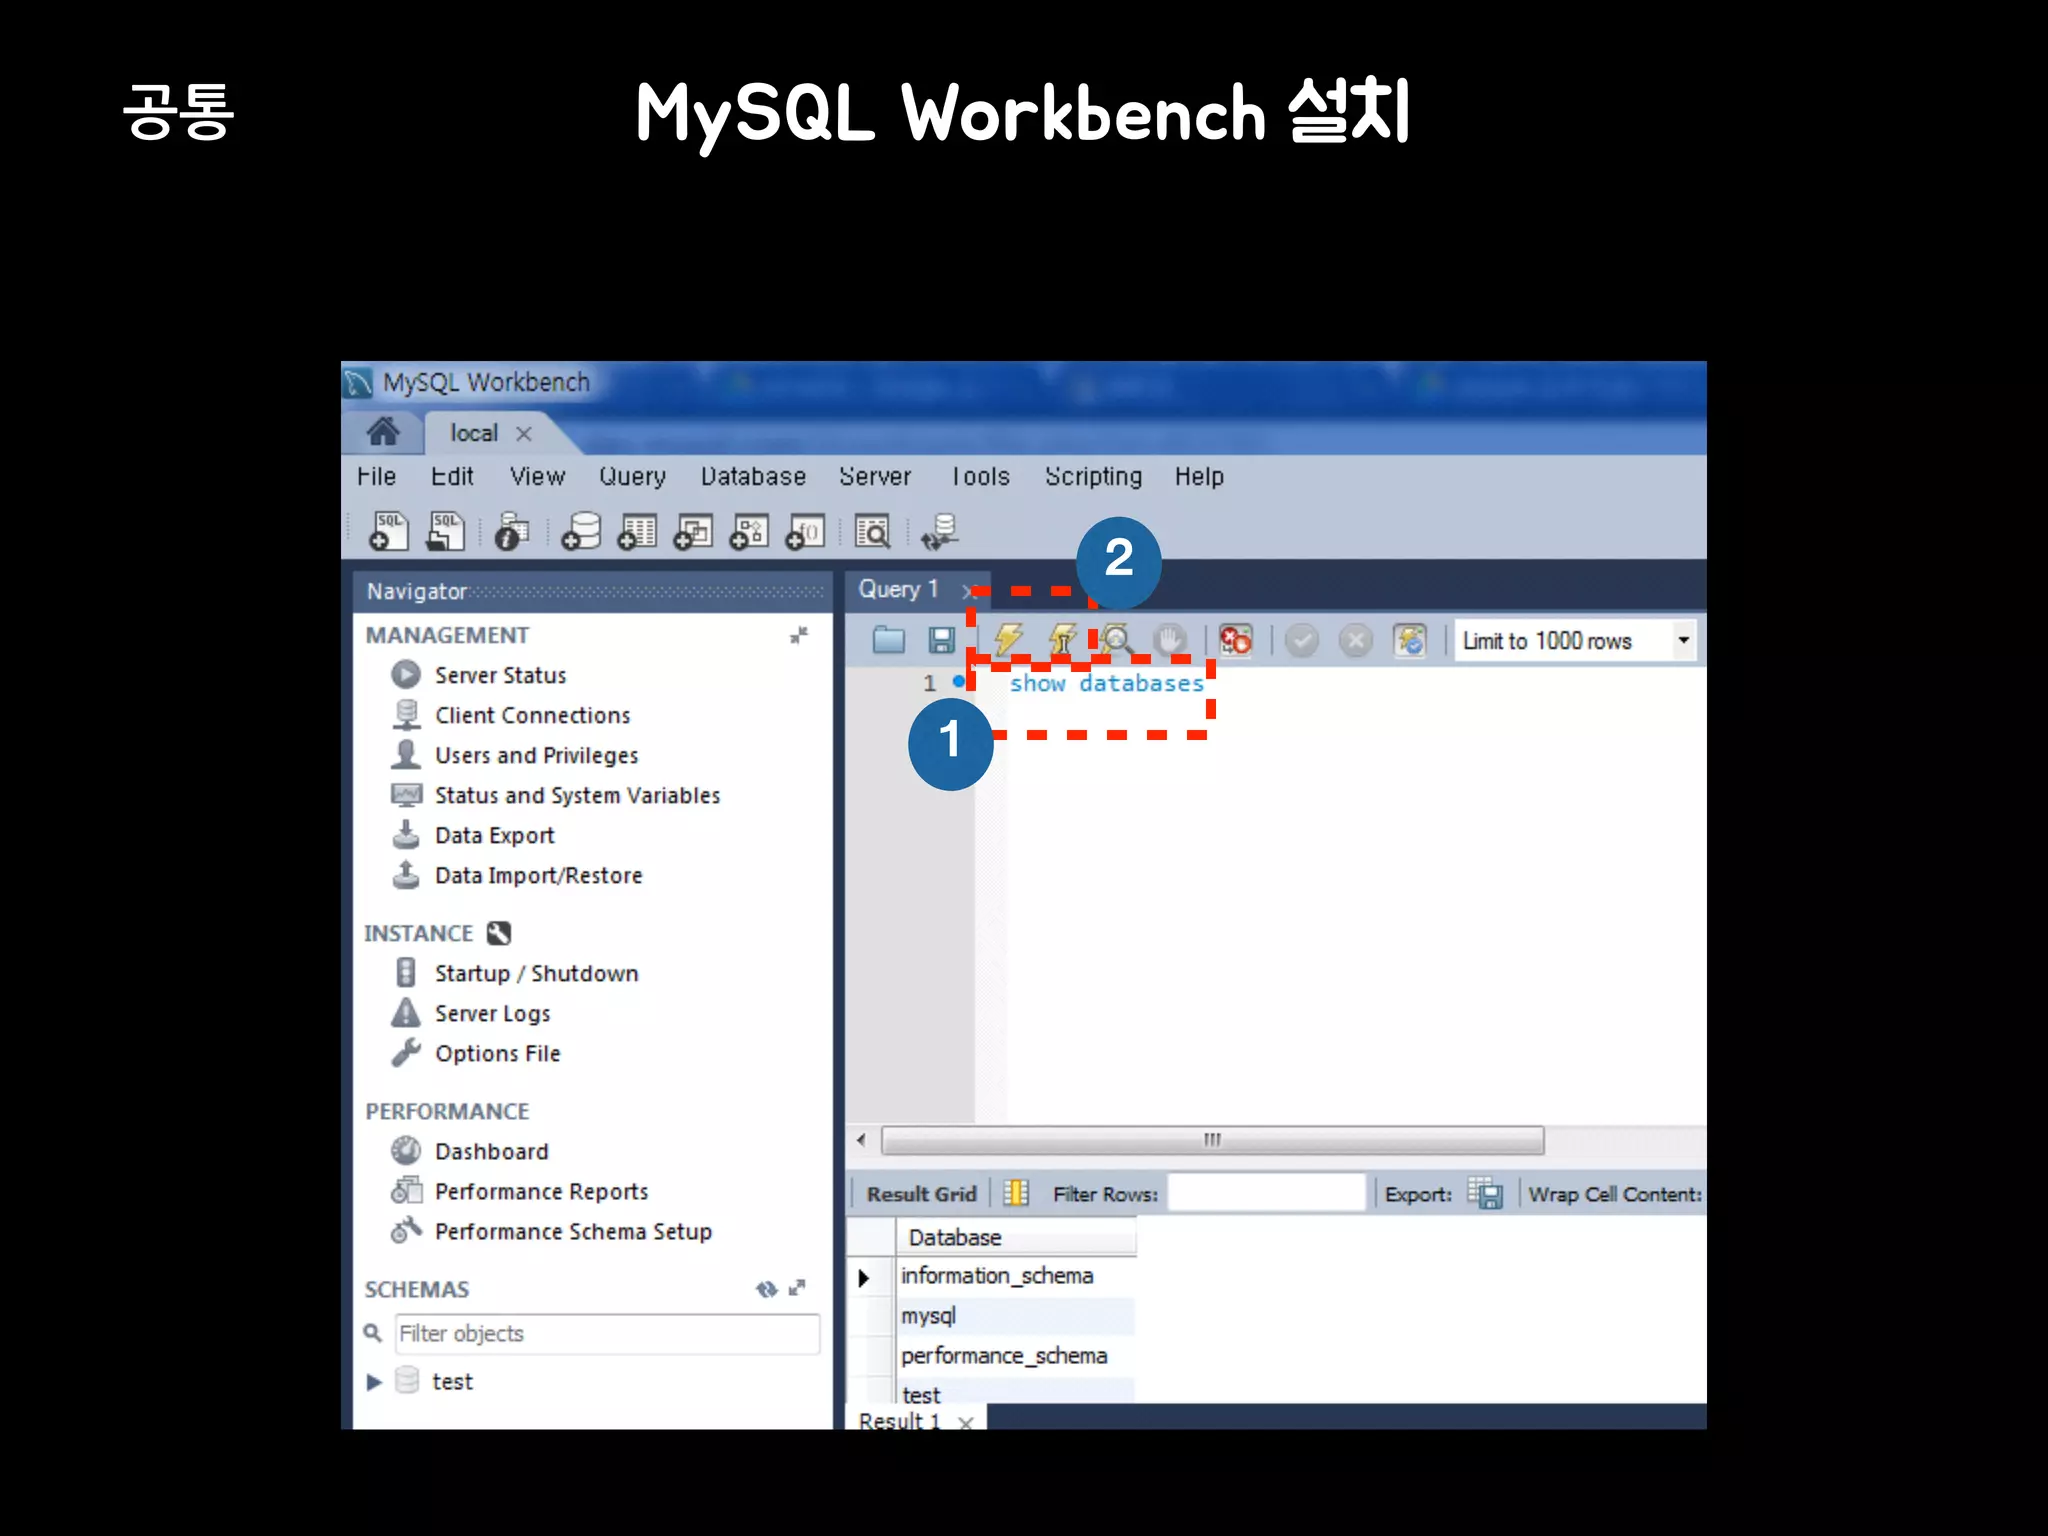Open the Database menu
Image resolution: width=2048 pixels, height=1536 pixels.
pyautogui.click(x=752, y=477)
